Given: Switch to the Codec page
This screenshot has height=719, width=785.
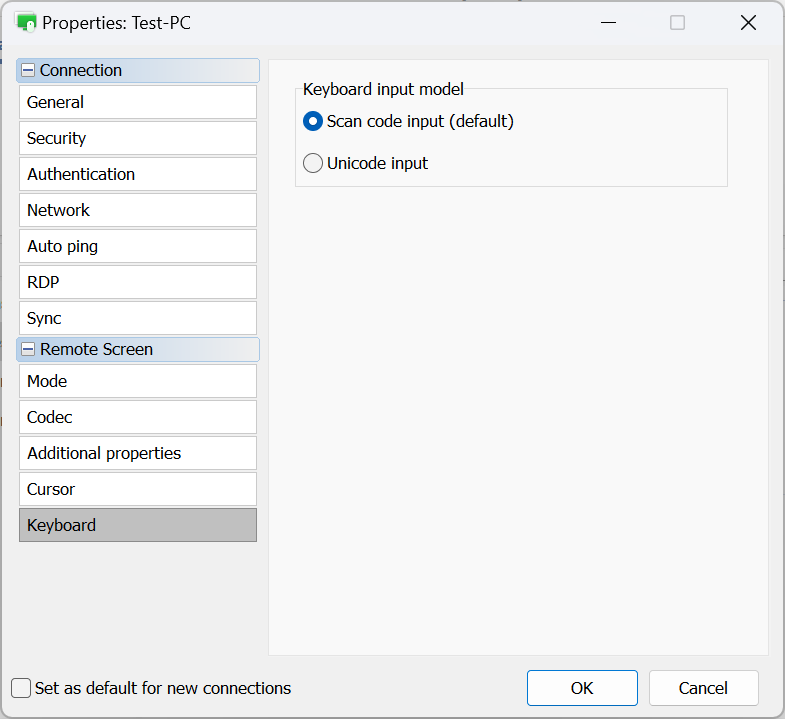Looking at the screenshot, I should pyautogui.click(x=138, y=417).
